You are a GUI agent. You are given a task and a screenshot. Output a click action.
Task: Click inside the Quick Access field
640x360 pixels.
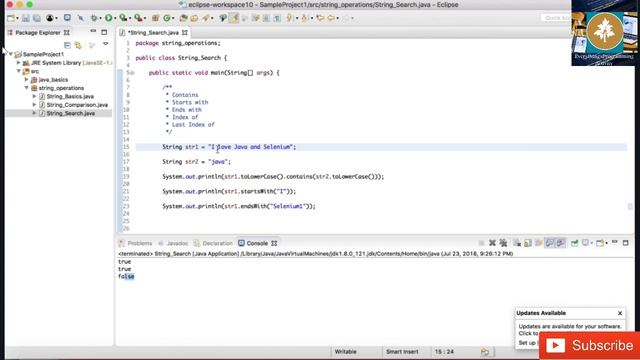tap(556, 18)
